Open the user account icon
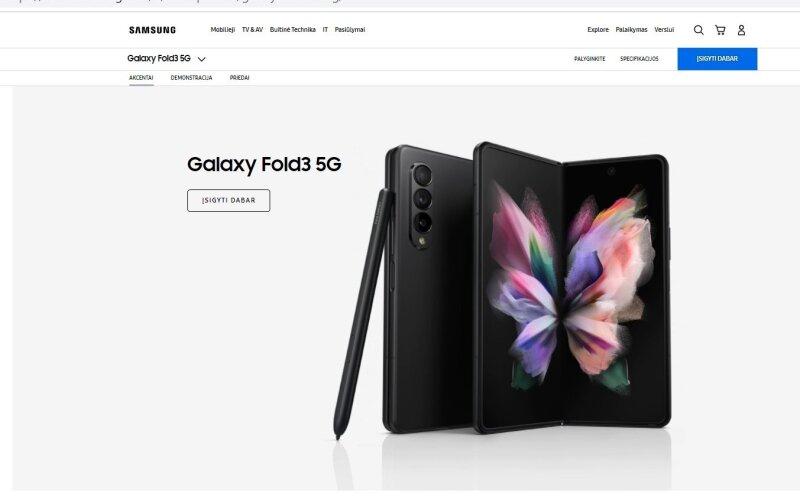The image size is (800, 500). click(741, 30)
